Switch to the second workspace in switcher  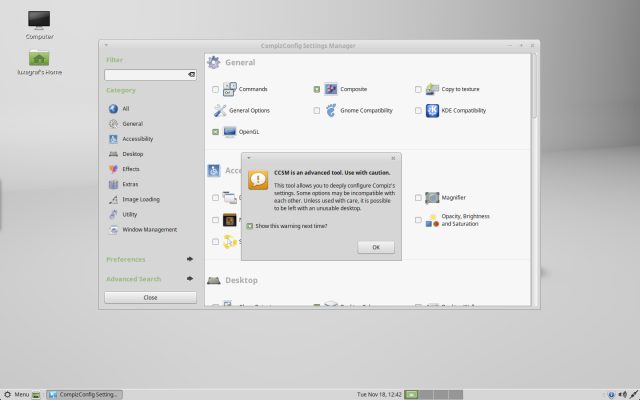[x=426, y=394]
